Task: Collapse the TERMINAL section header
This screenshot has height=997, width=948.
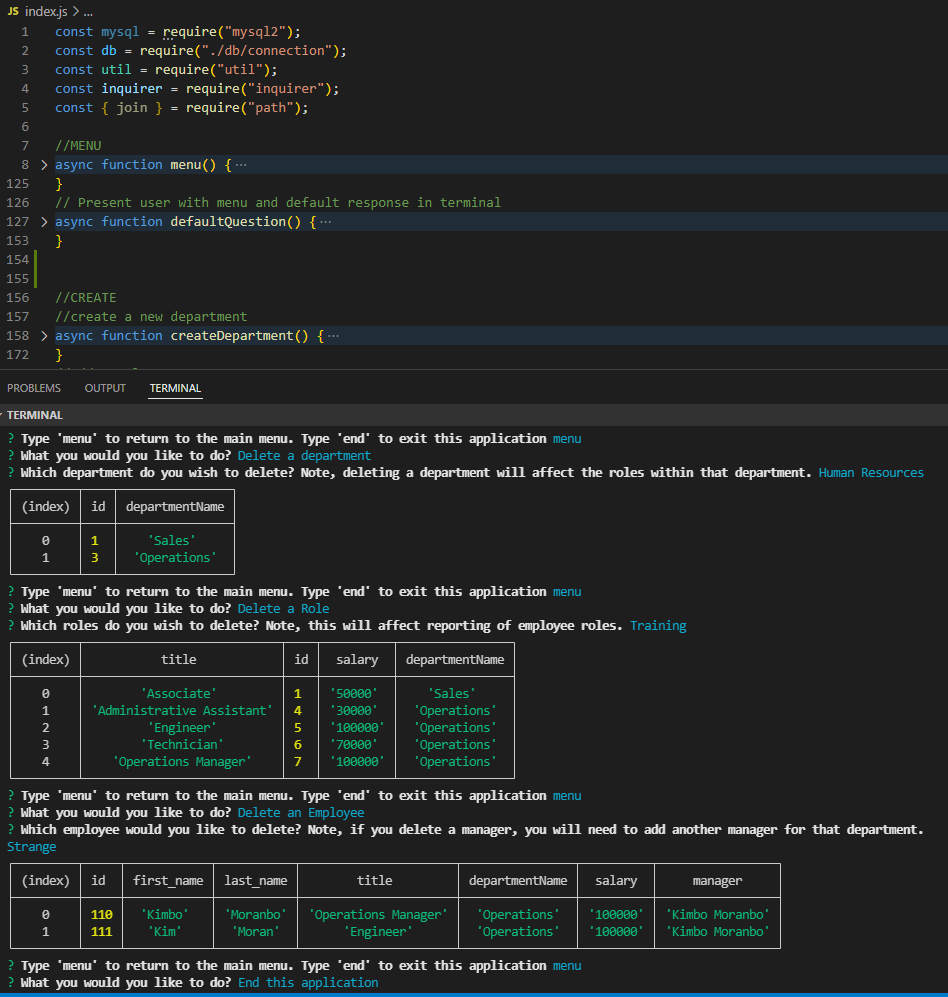Action: point(34,415)
